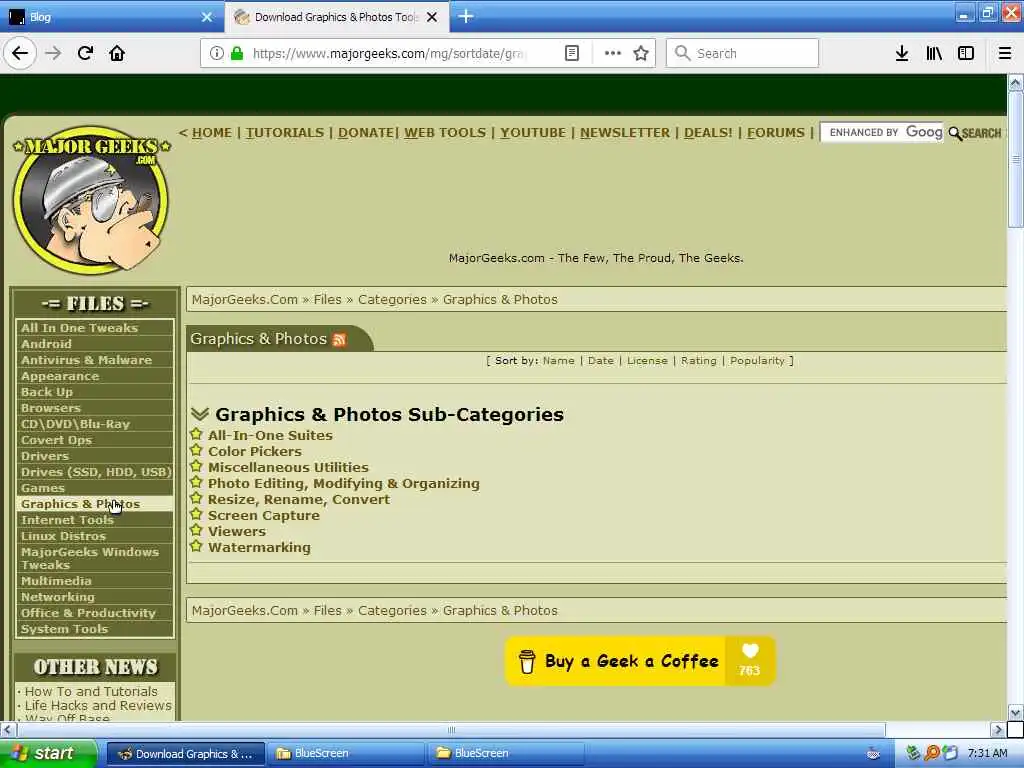Image resolution: width=1024 pixels, height=768 pixels.
Task: Click the horizontal scrollbar right arrow
Action: tap(997, 729)
